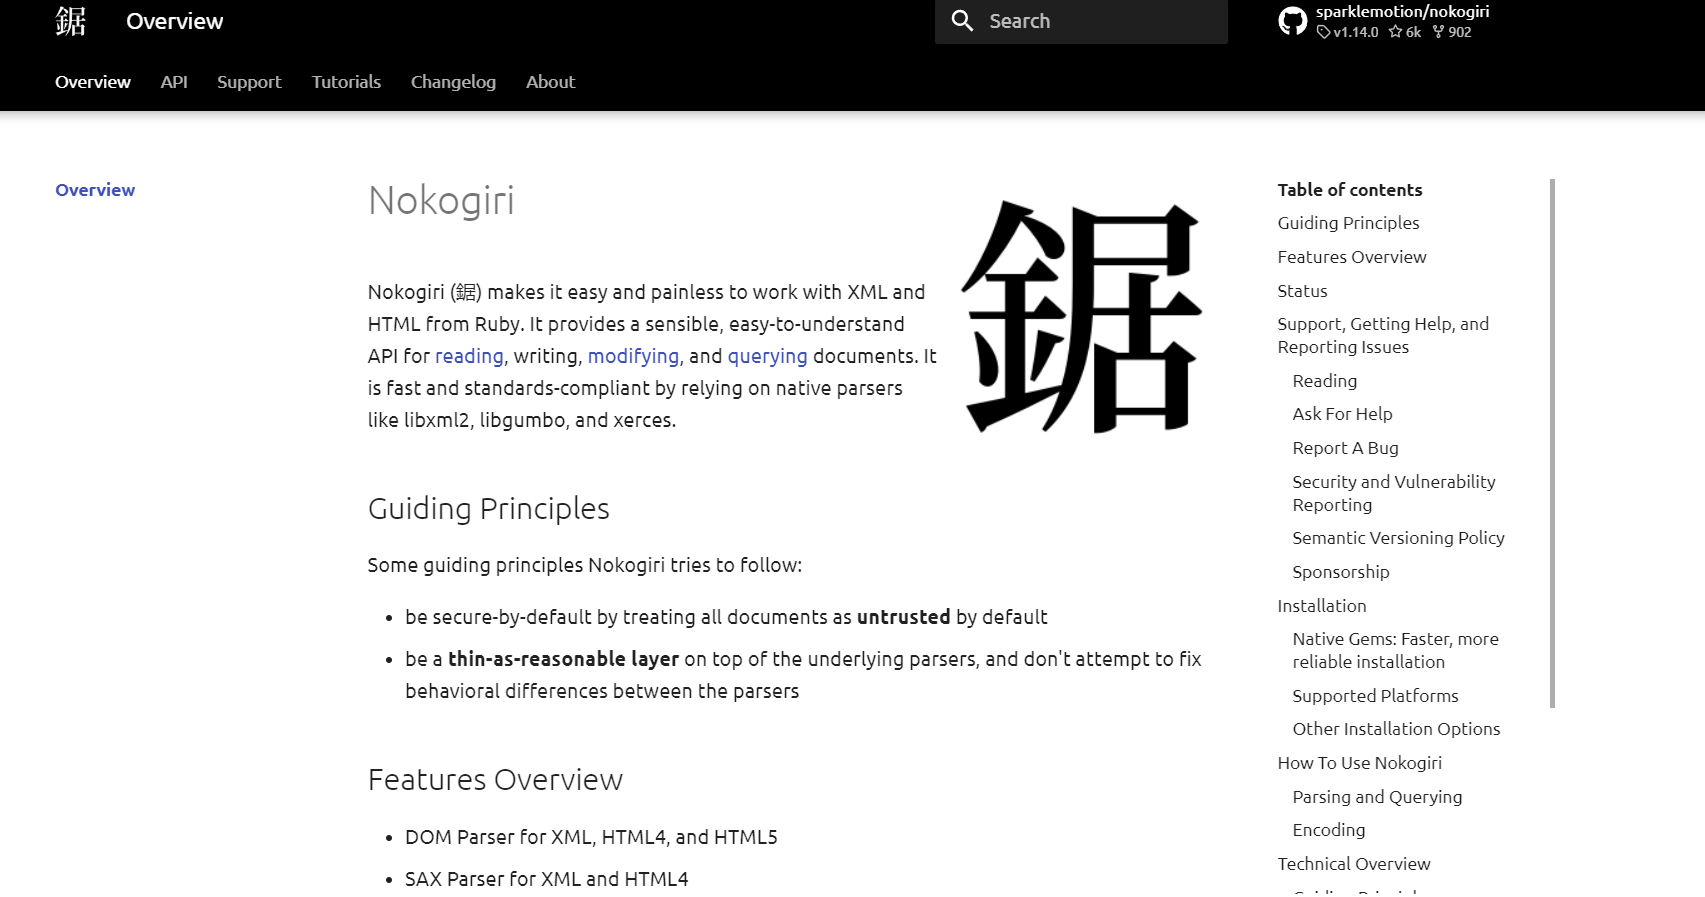This screenshot has width=1705, height=897.
Task: Open the sparklemotion/nokogiri repository link
Action: click(1402, 11)
